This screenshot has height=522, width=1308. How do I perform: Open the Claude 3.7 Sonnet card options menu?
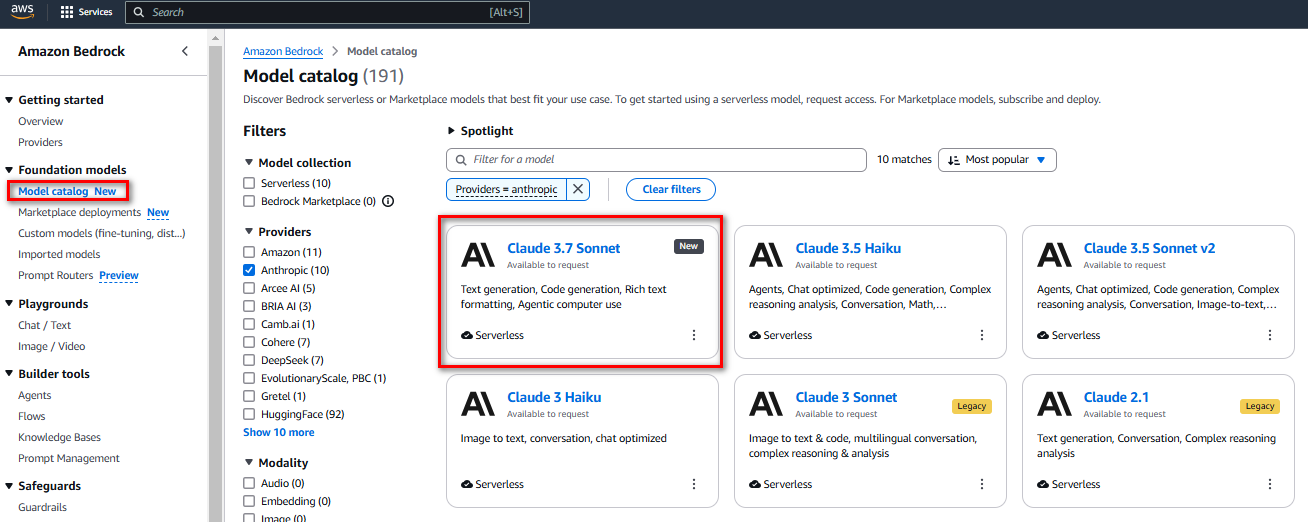(694, 335)
